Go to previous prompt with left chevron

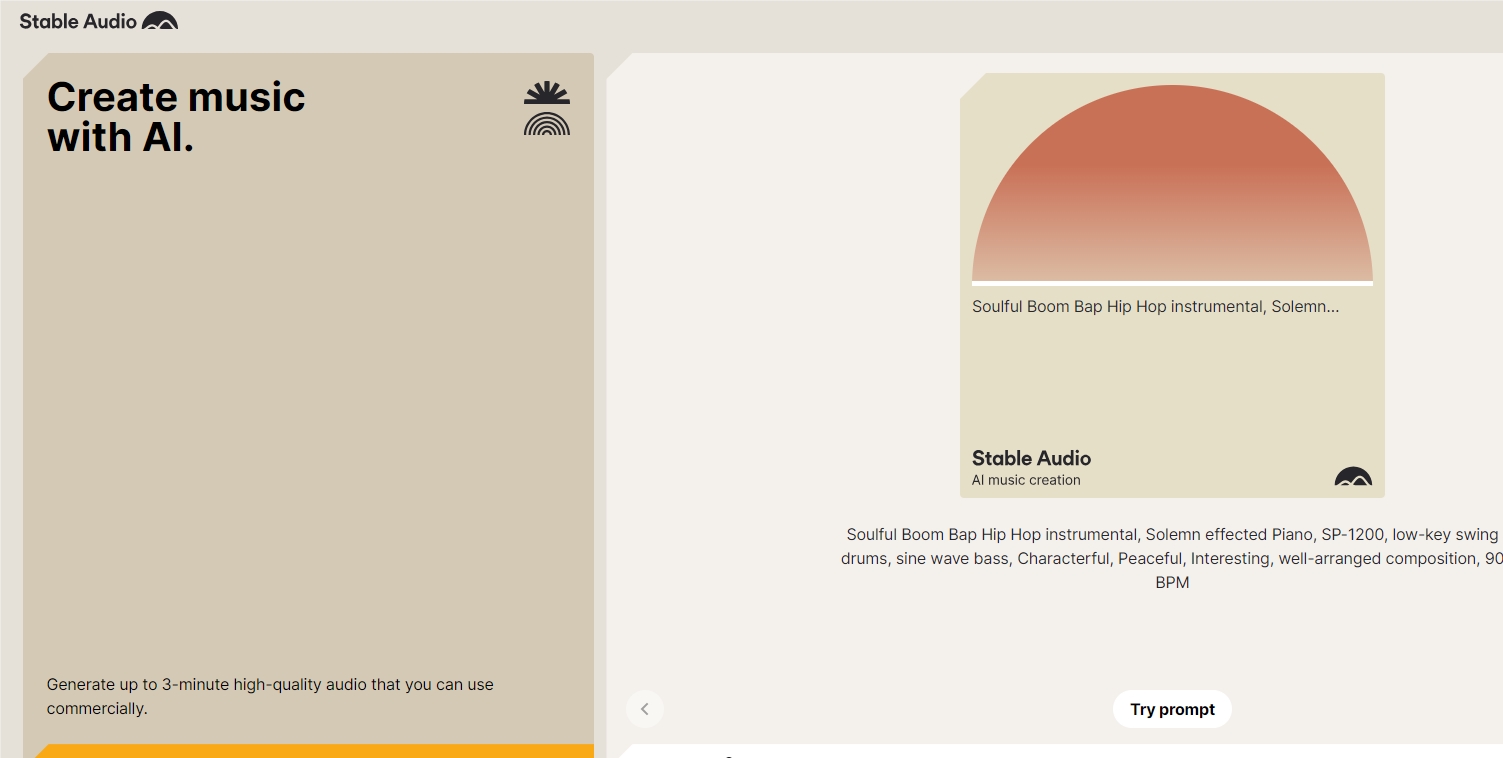click(645, 709)
